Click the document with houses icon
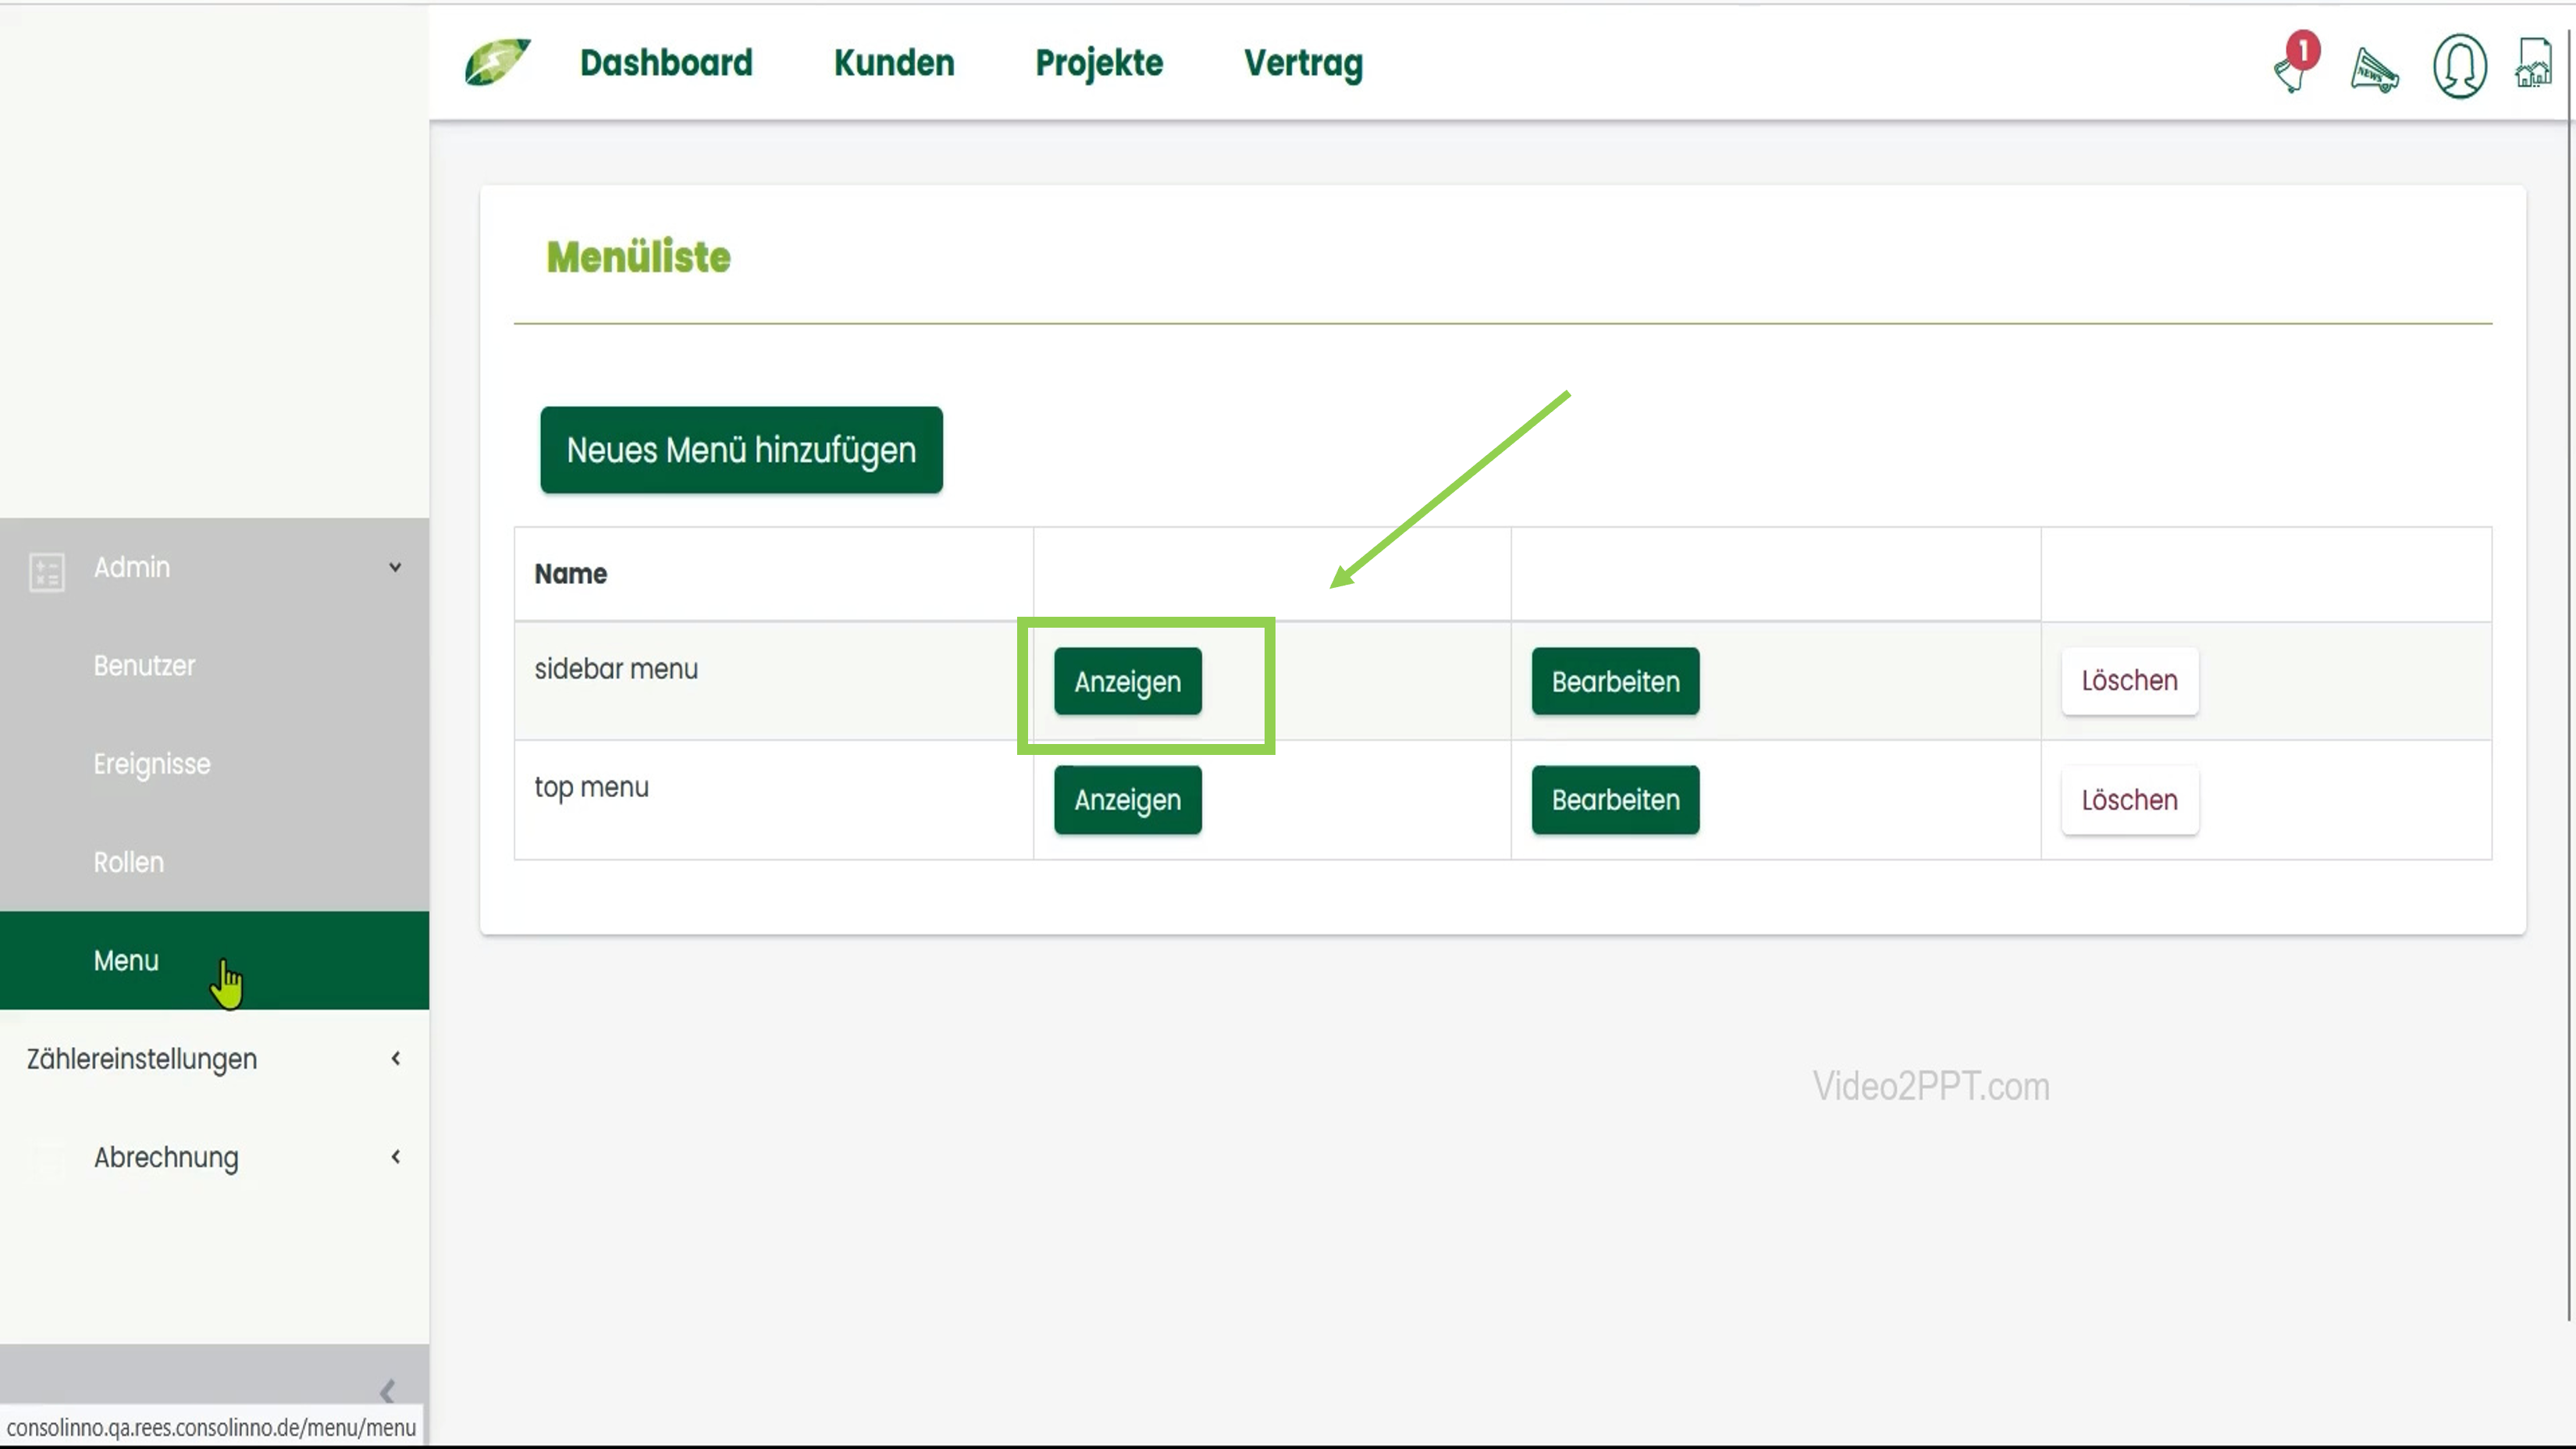 [x=2534, y=65]
